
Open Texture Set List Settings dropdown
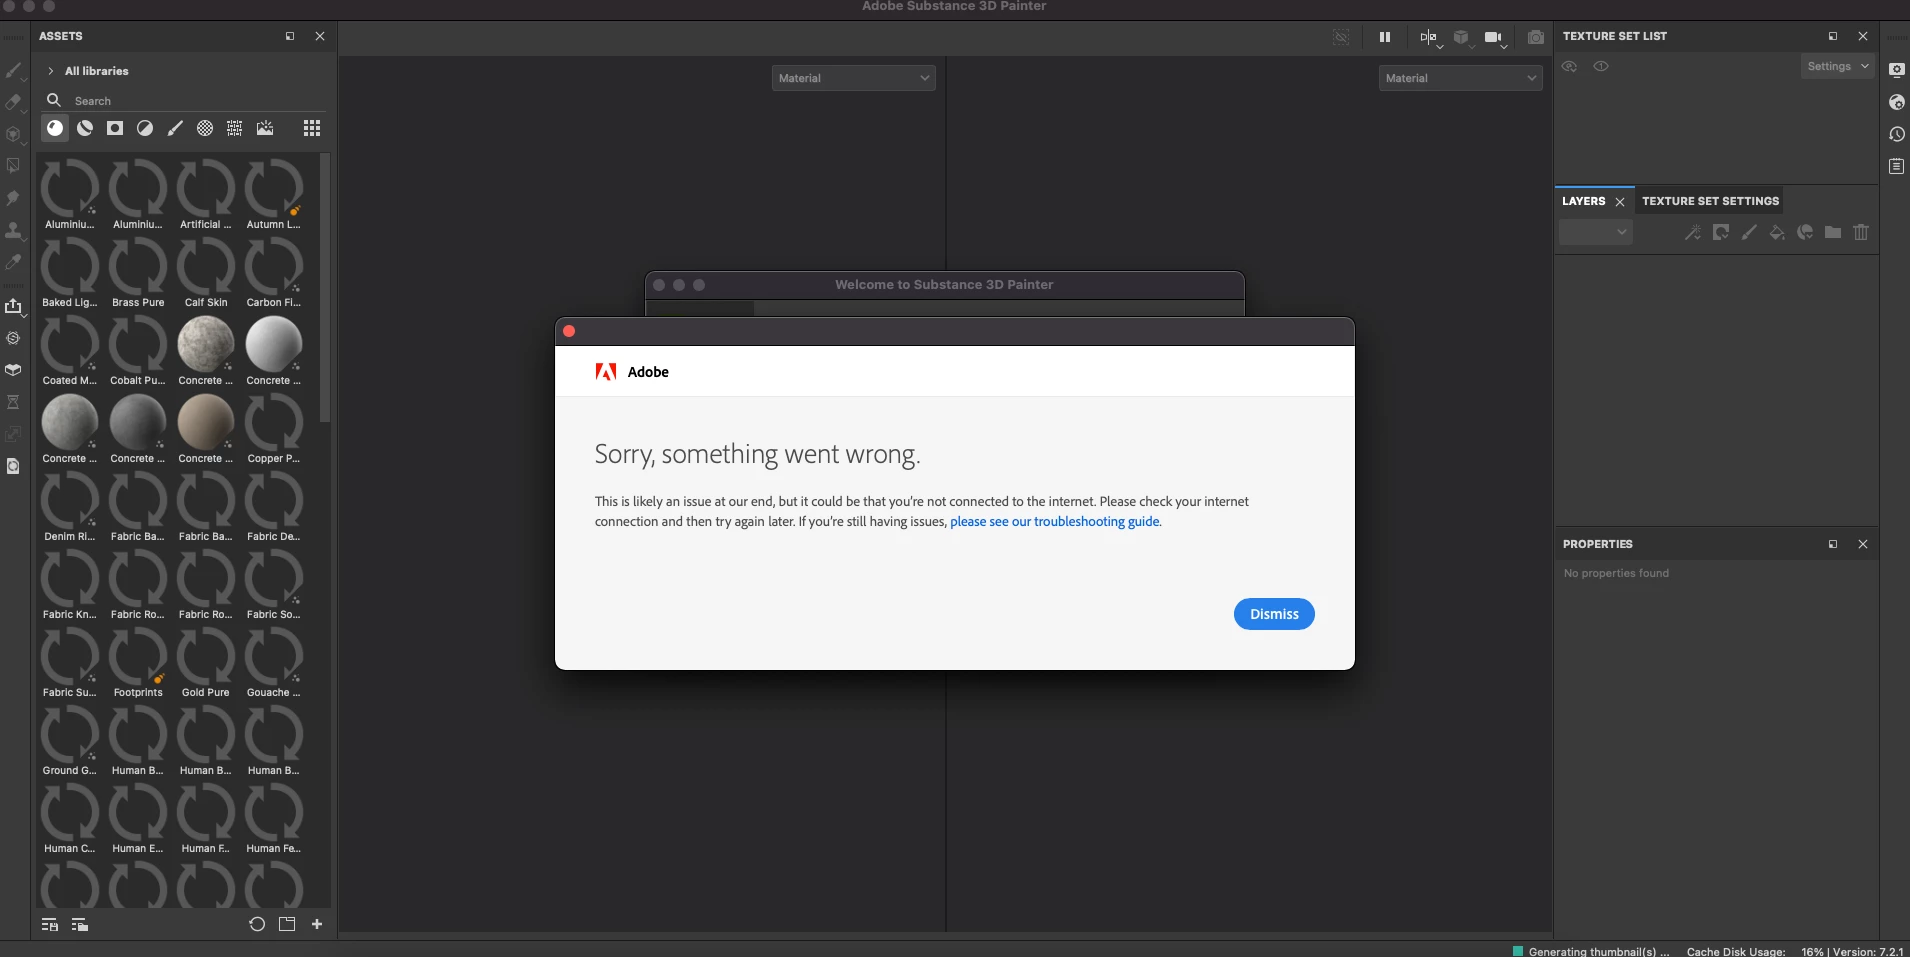[1838, 66]
